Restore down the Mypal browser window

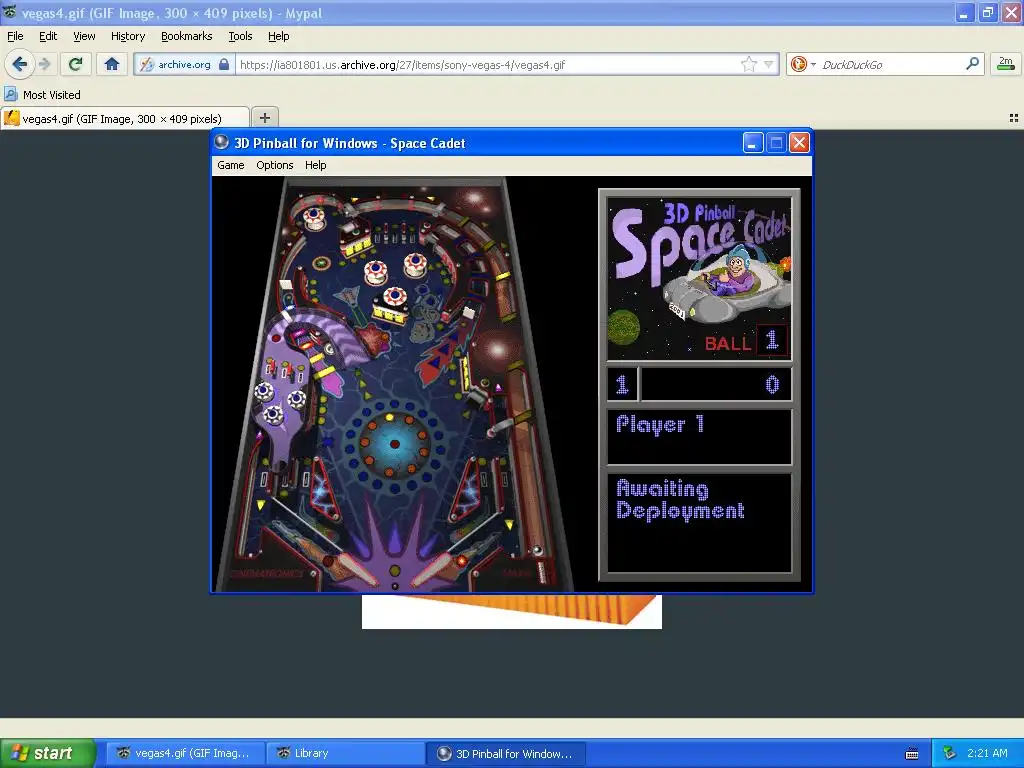988,12
